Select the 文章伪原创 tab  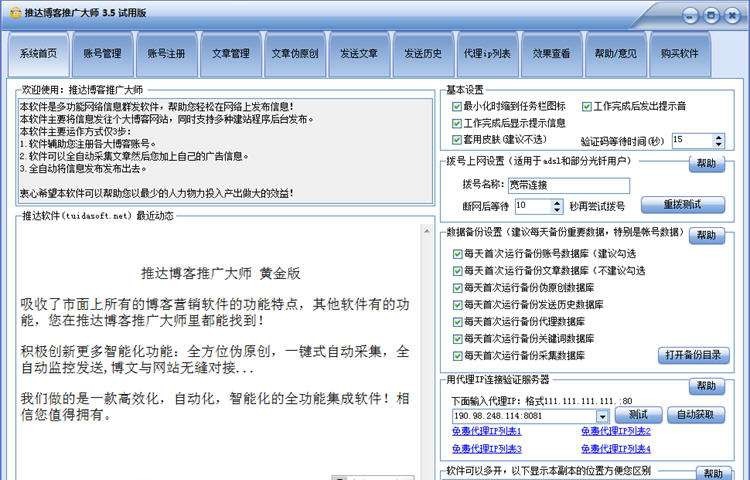(295, 54)
